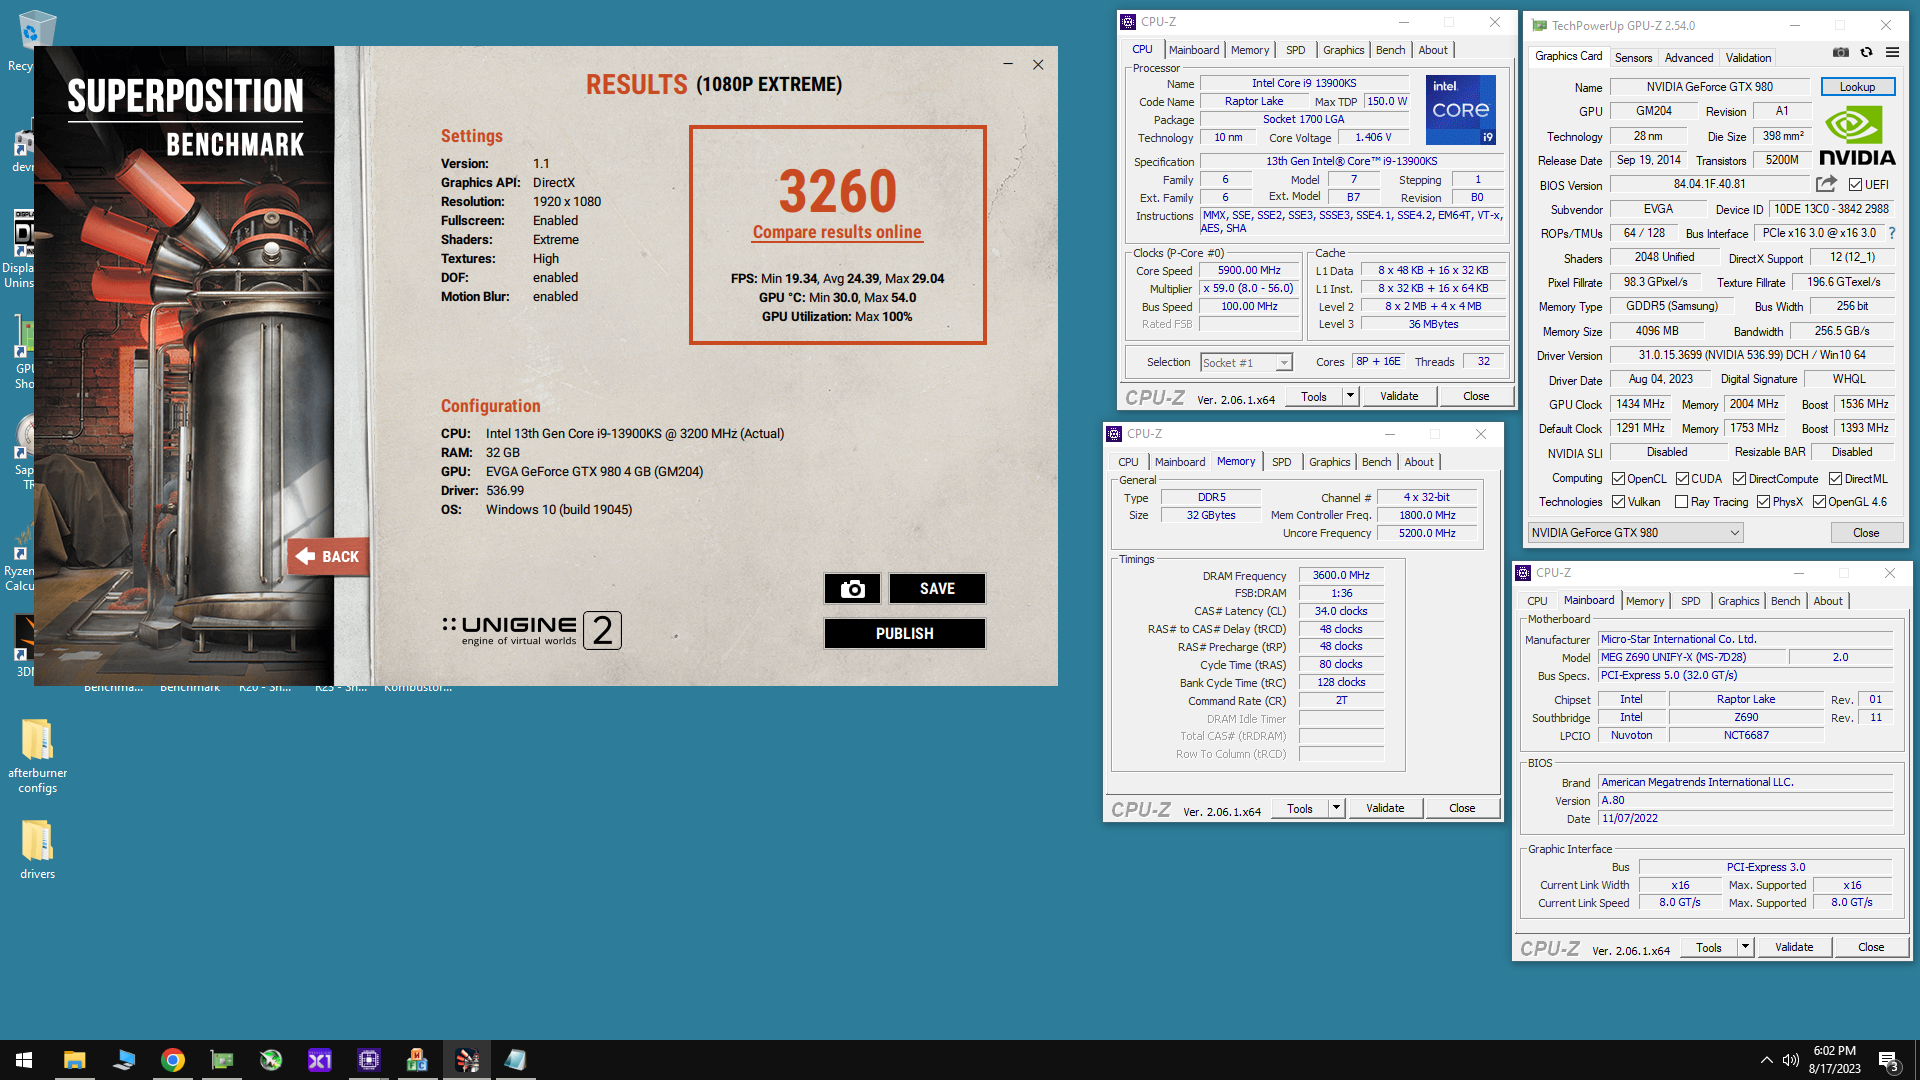Image resolution: width=1920 pixels, height=1080 pixels.
Task: Open the Superposition benchmark taskbar icon
Action: pos(467,1060)
